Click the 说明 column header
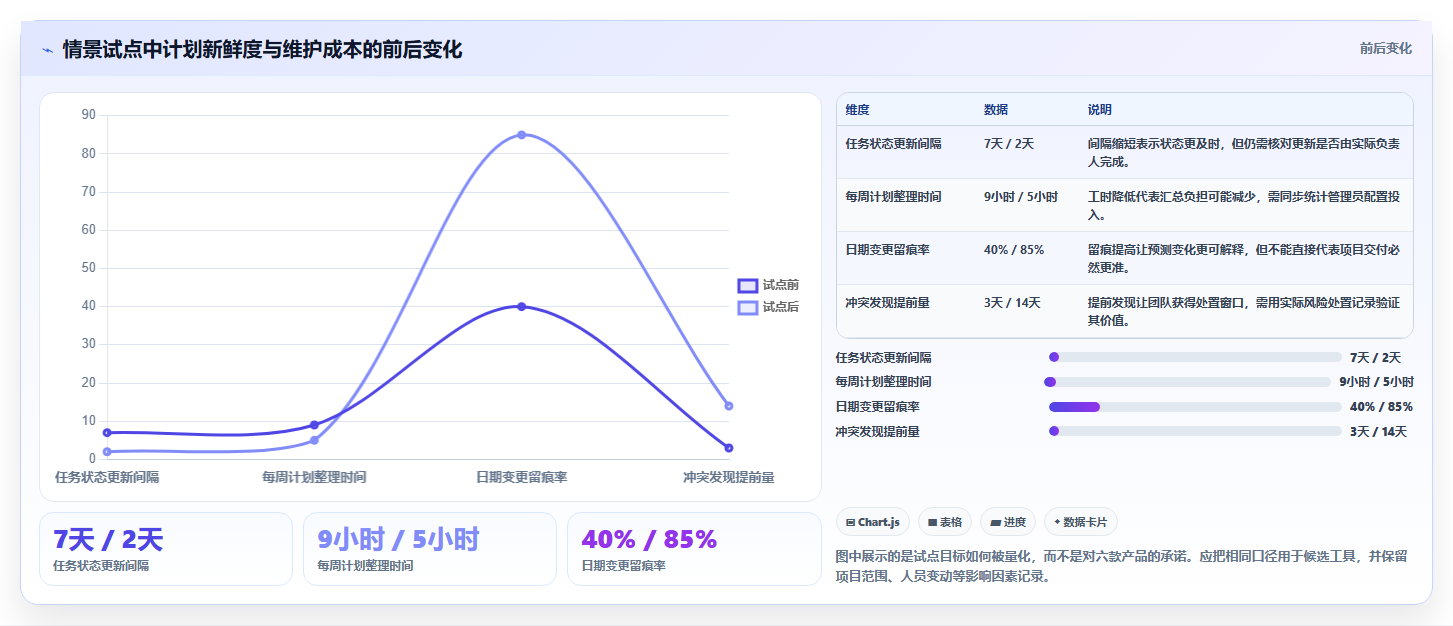Viewport: 1453px width, 626px height. (1100, 110)
